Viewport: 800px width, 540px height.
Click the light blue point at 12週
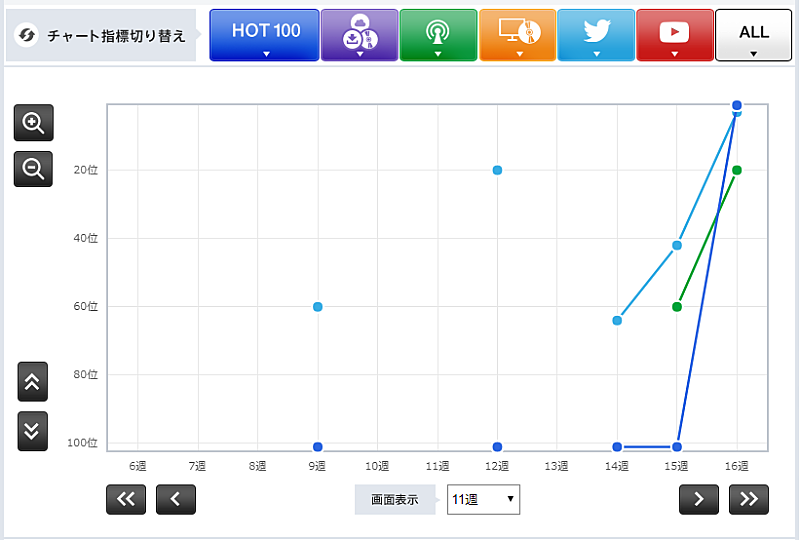tap(497, 170)
